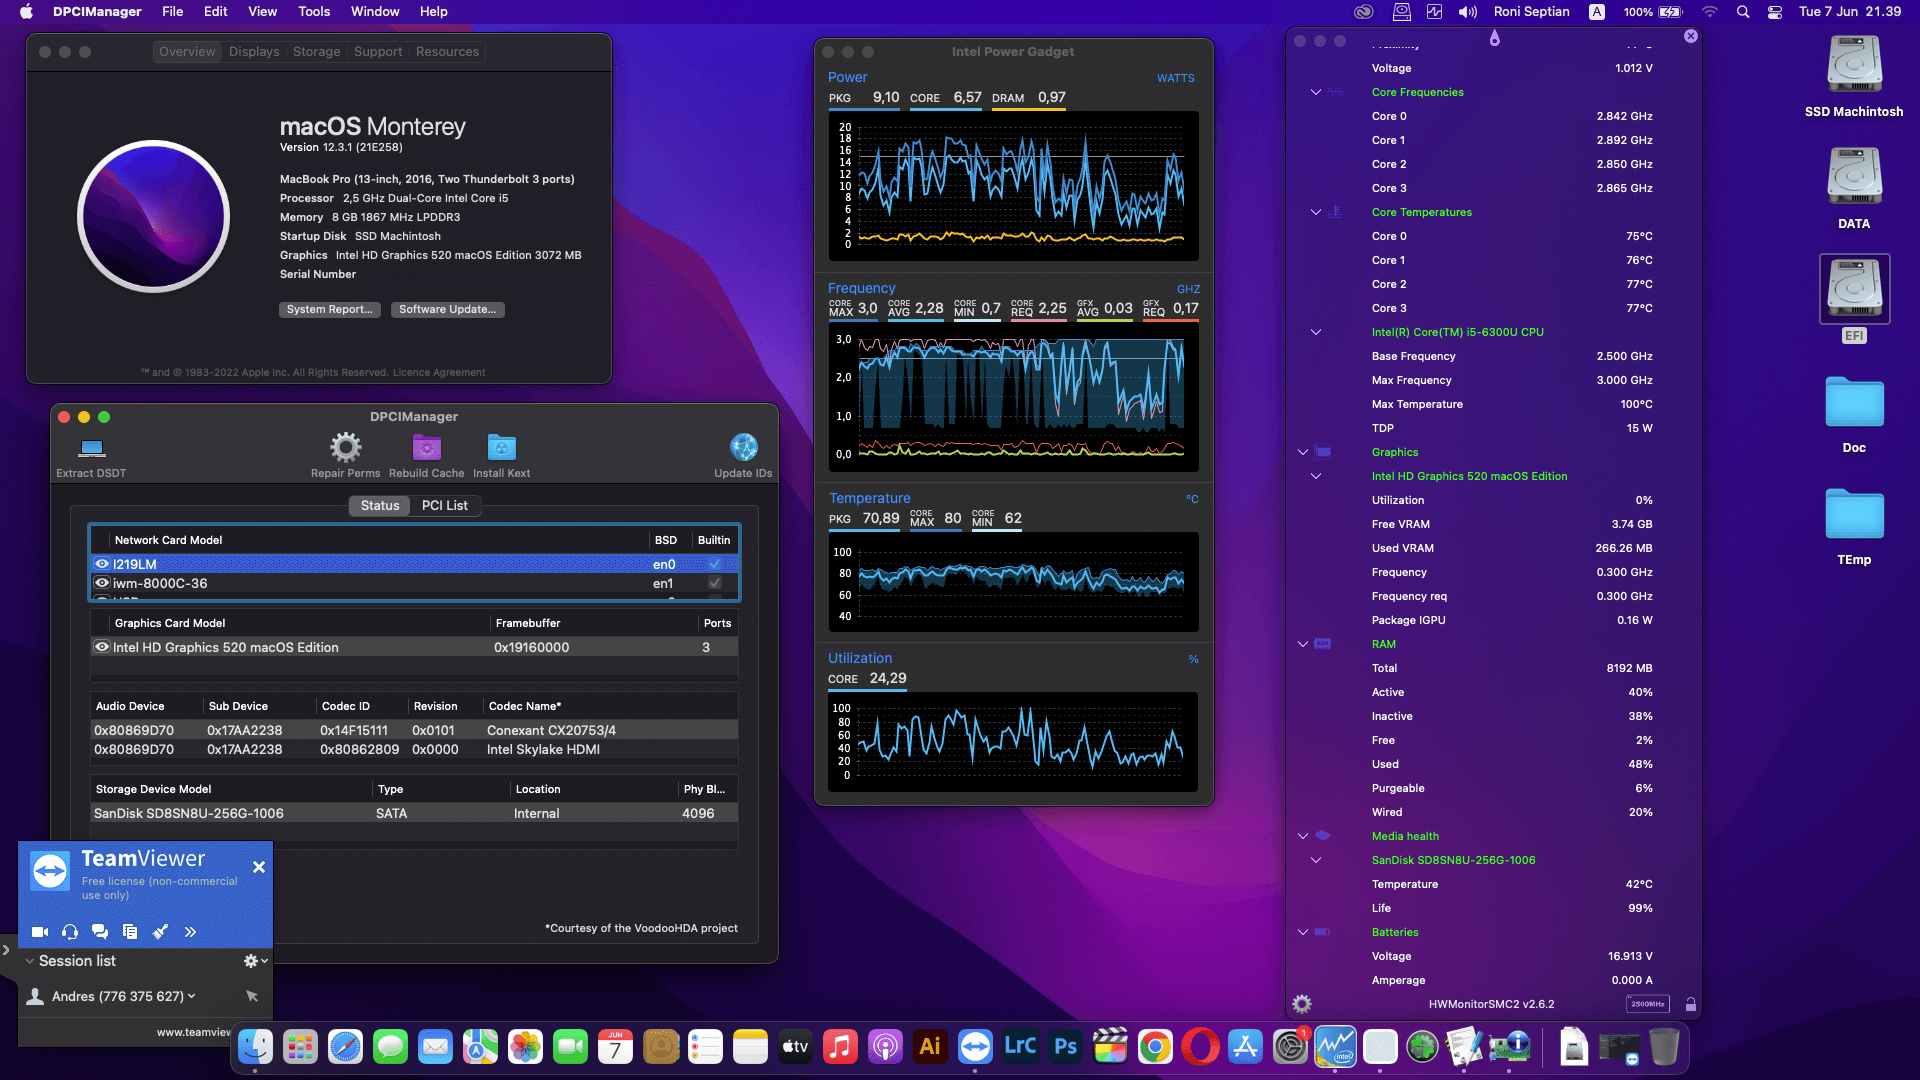The width and height of the screenshot is (1920, 1080).
Task: Open Adobe Illustrator in the Dock
Action: [x=930, y=1047]
